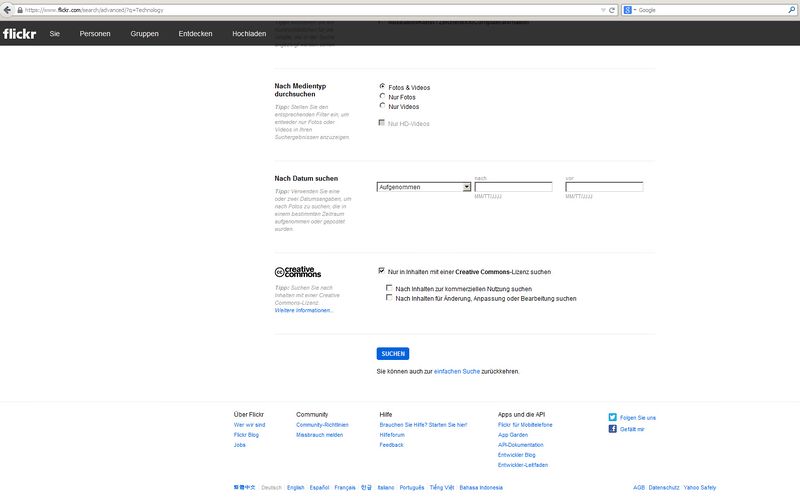Select the Fotos & Videos radio button
800x499 pixels.
[382, 87]
